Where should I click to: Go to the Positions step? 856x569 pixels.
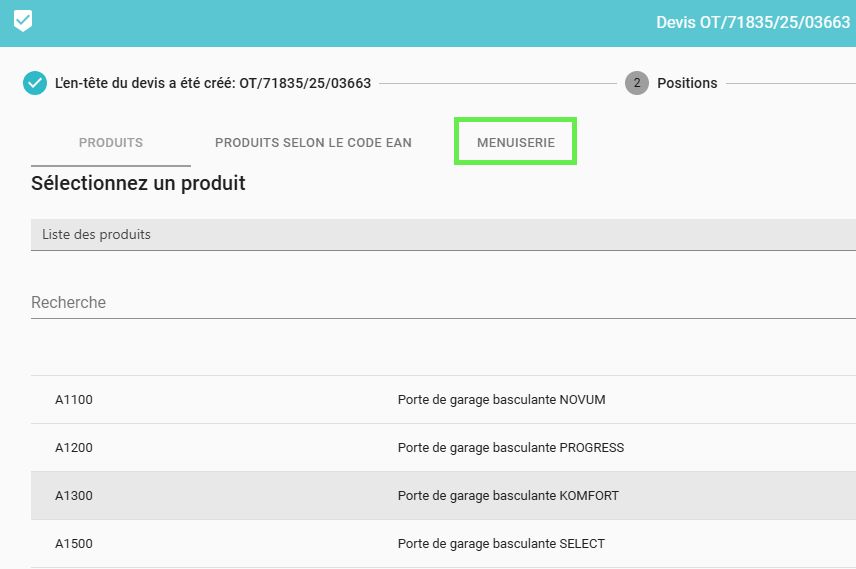click(x=687, y=83)
